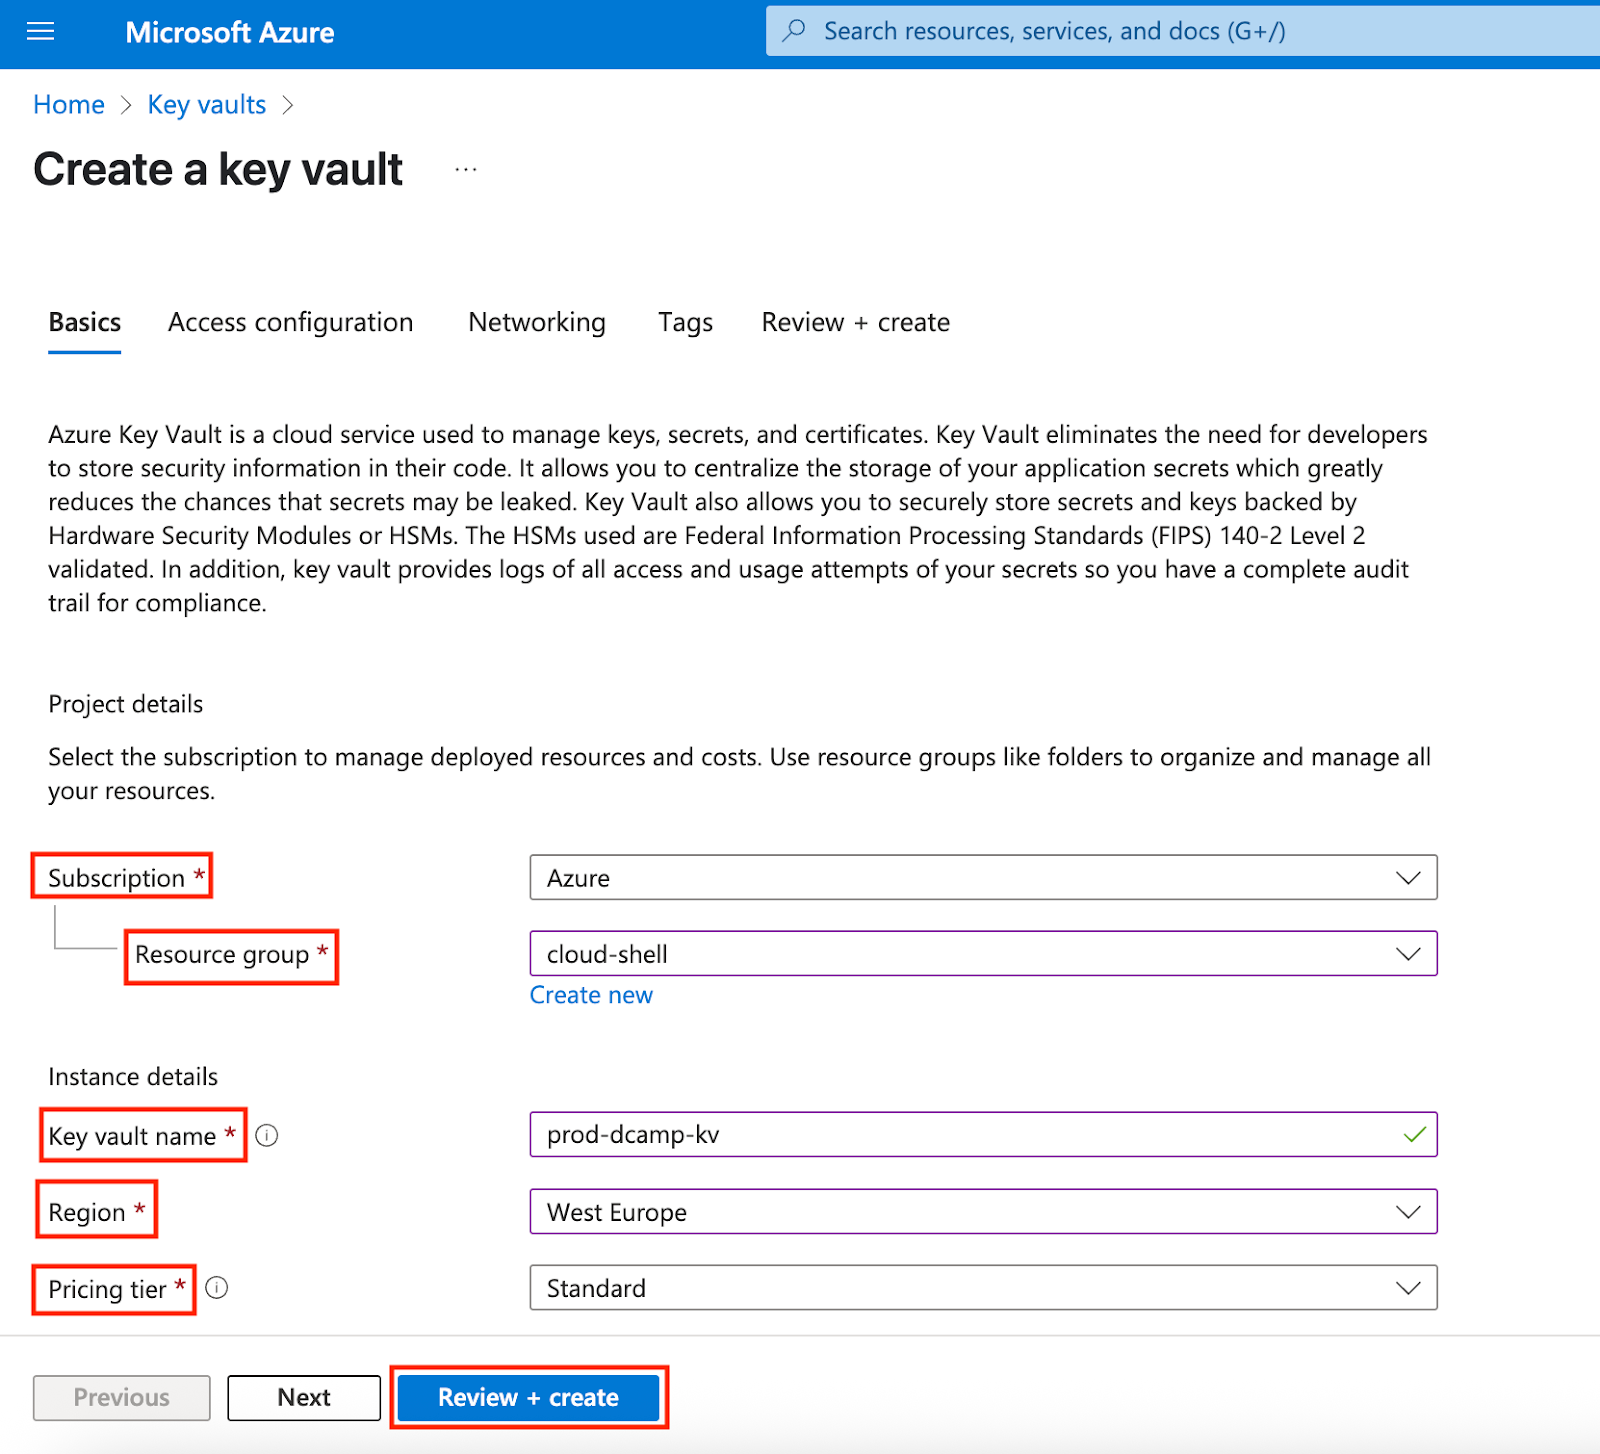Image resolution: width=1600 pixels, height=1454 pixels.
Task: Click the blue Review + create button
Action: [529, 1397]
